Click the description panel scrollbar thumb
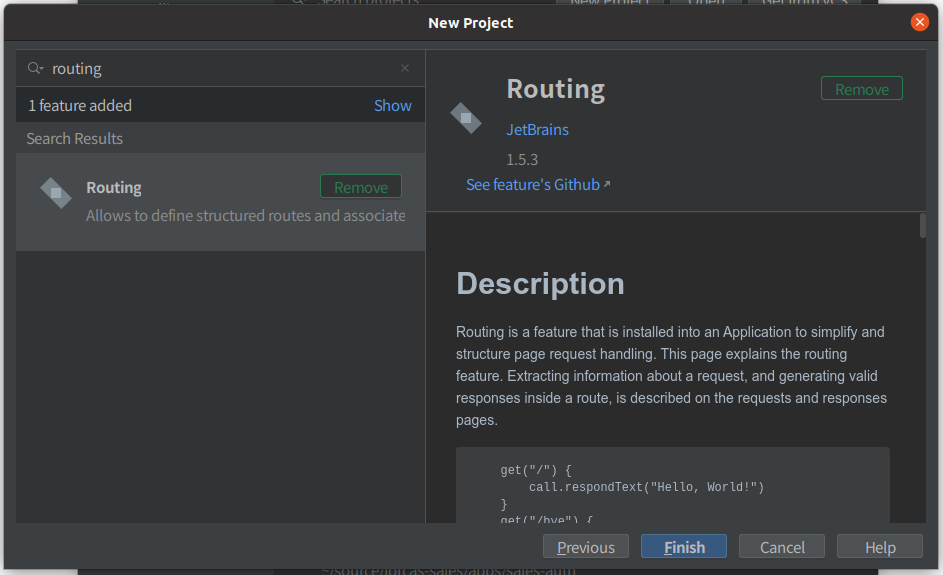This screenshot has width=943, height=575. 923,226
